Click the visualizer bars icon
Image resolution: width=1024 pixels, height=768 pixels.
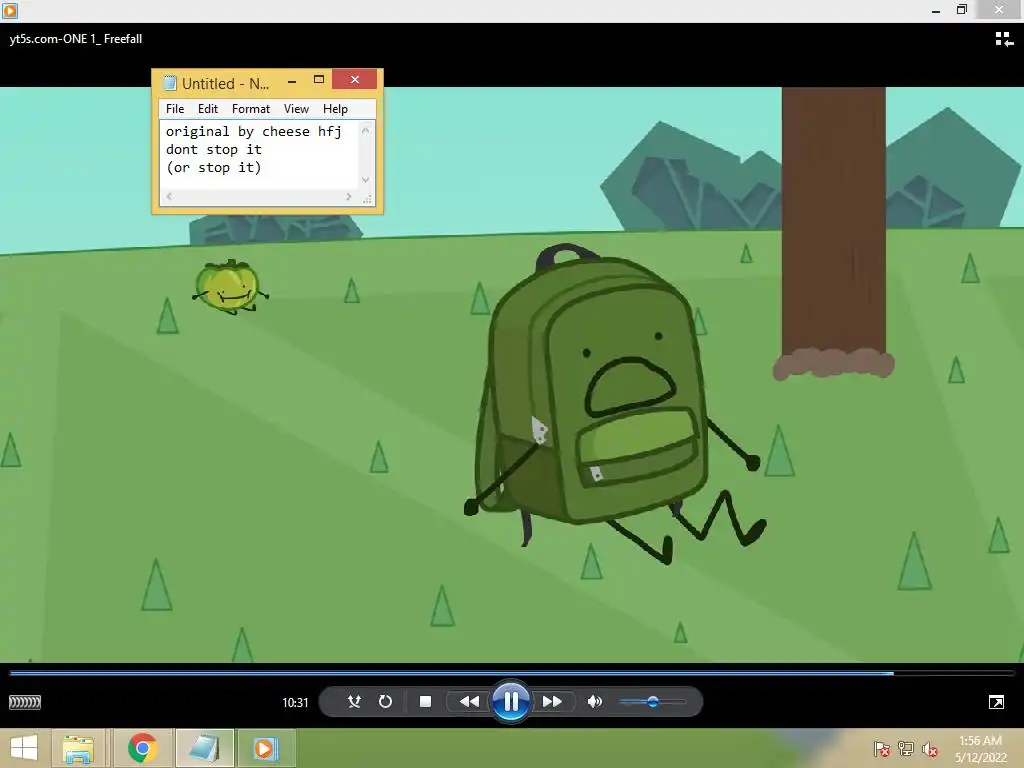[x=25, y=702]
